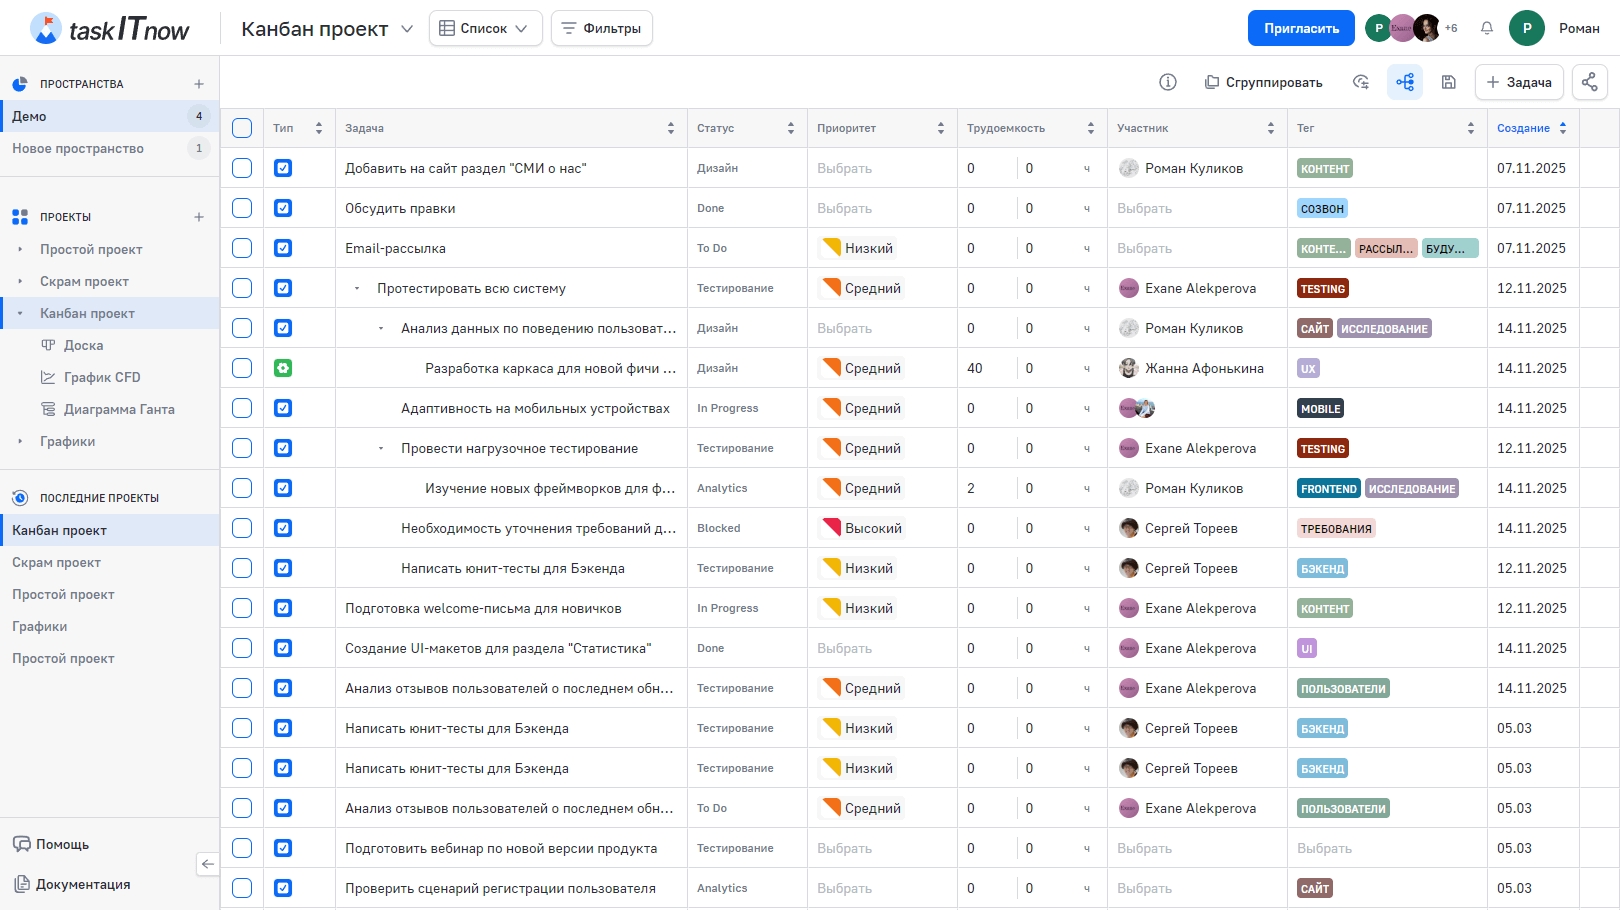Click the save view floppy disk icon

(x=1448, y=82)
